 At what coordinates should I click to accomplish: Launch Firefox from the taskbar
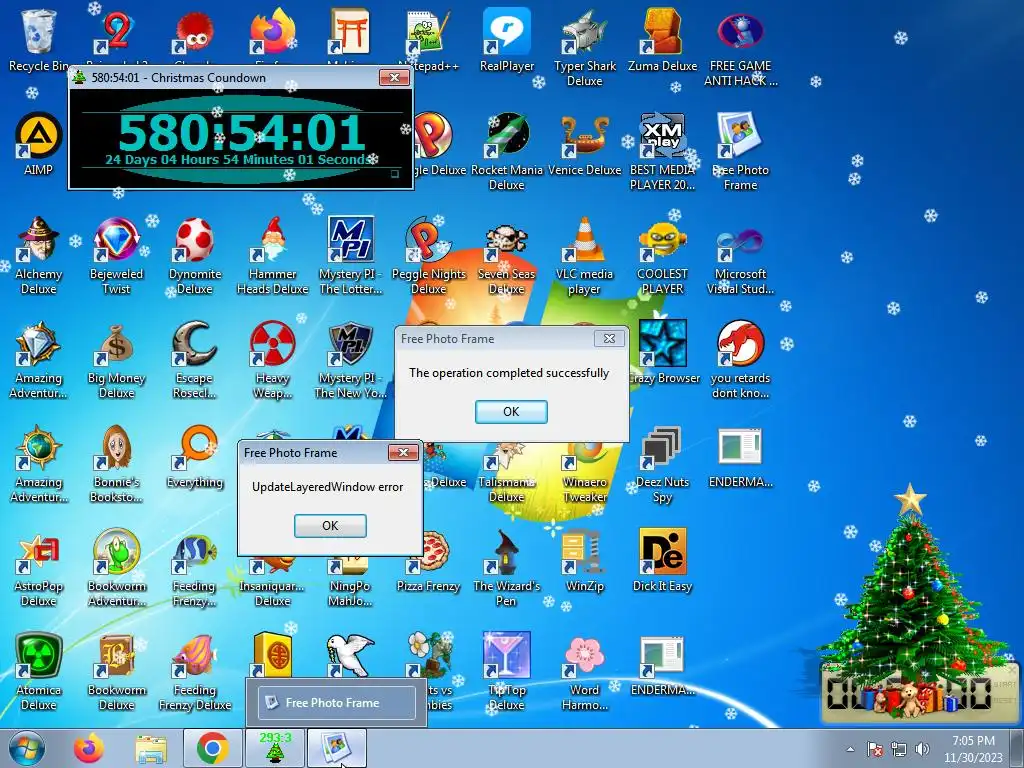tap(89, 748)
